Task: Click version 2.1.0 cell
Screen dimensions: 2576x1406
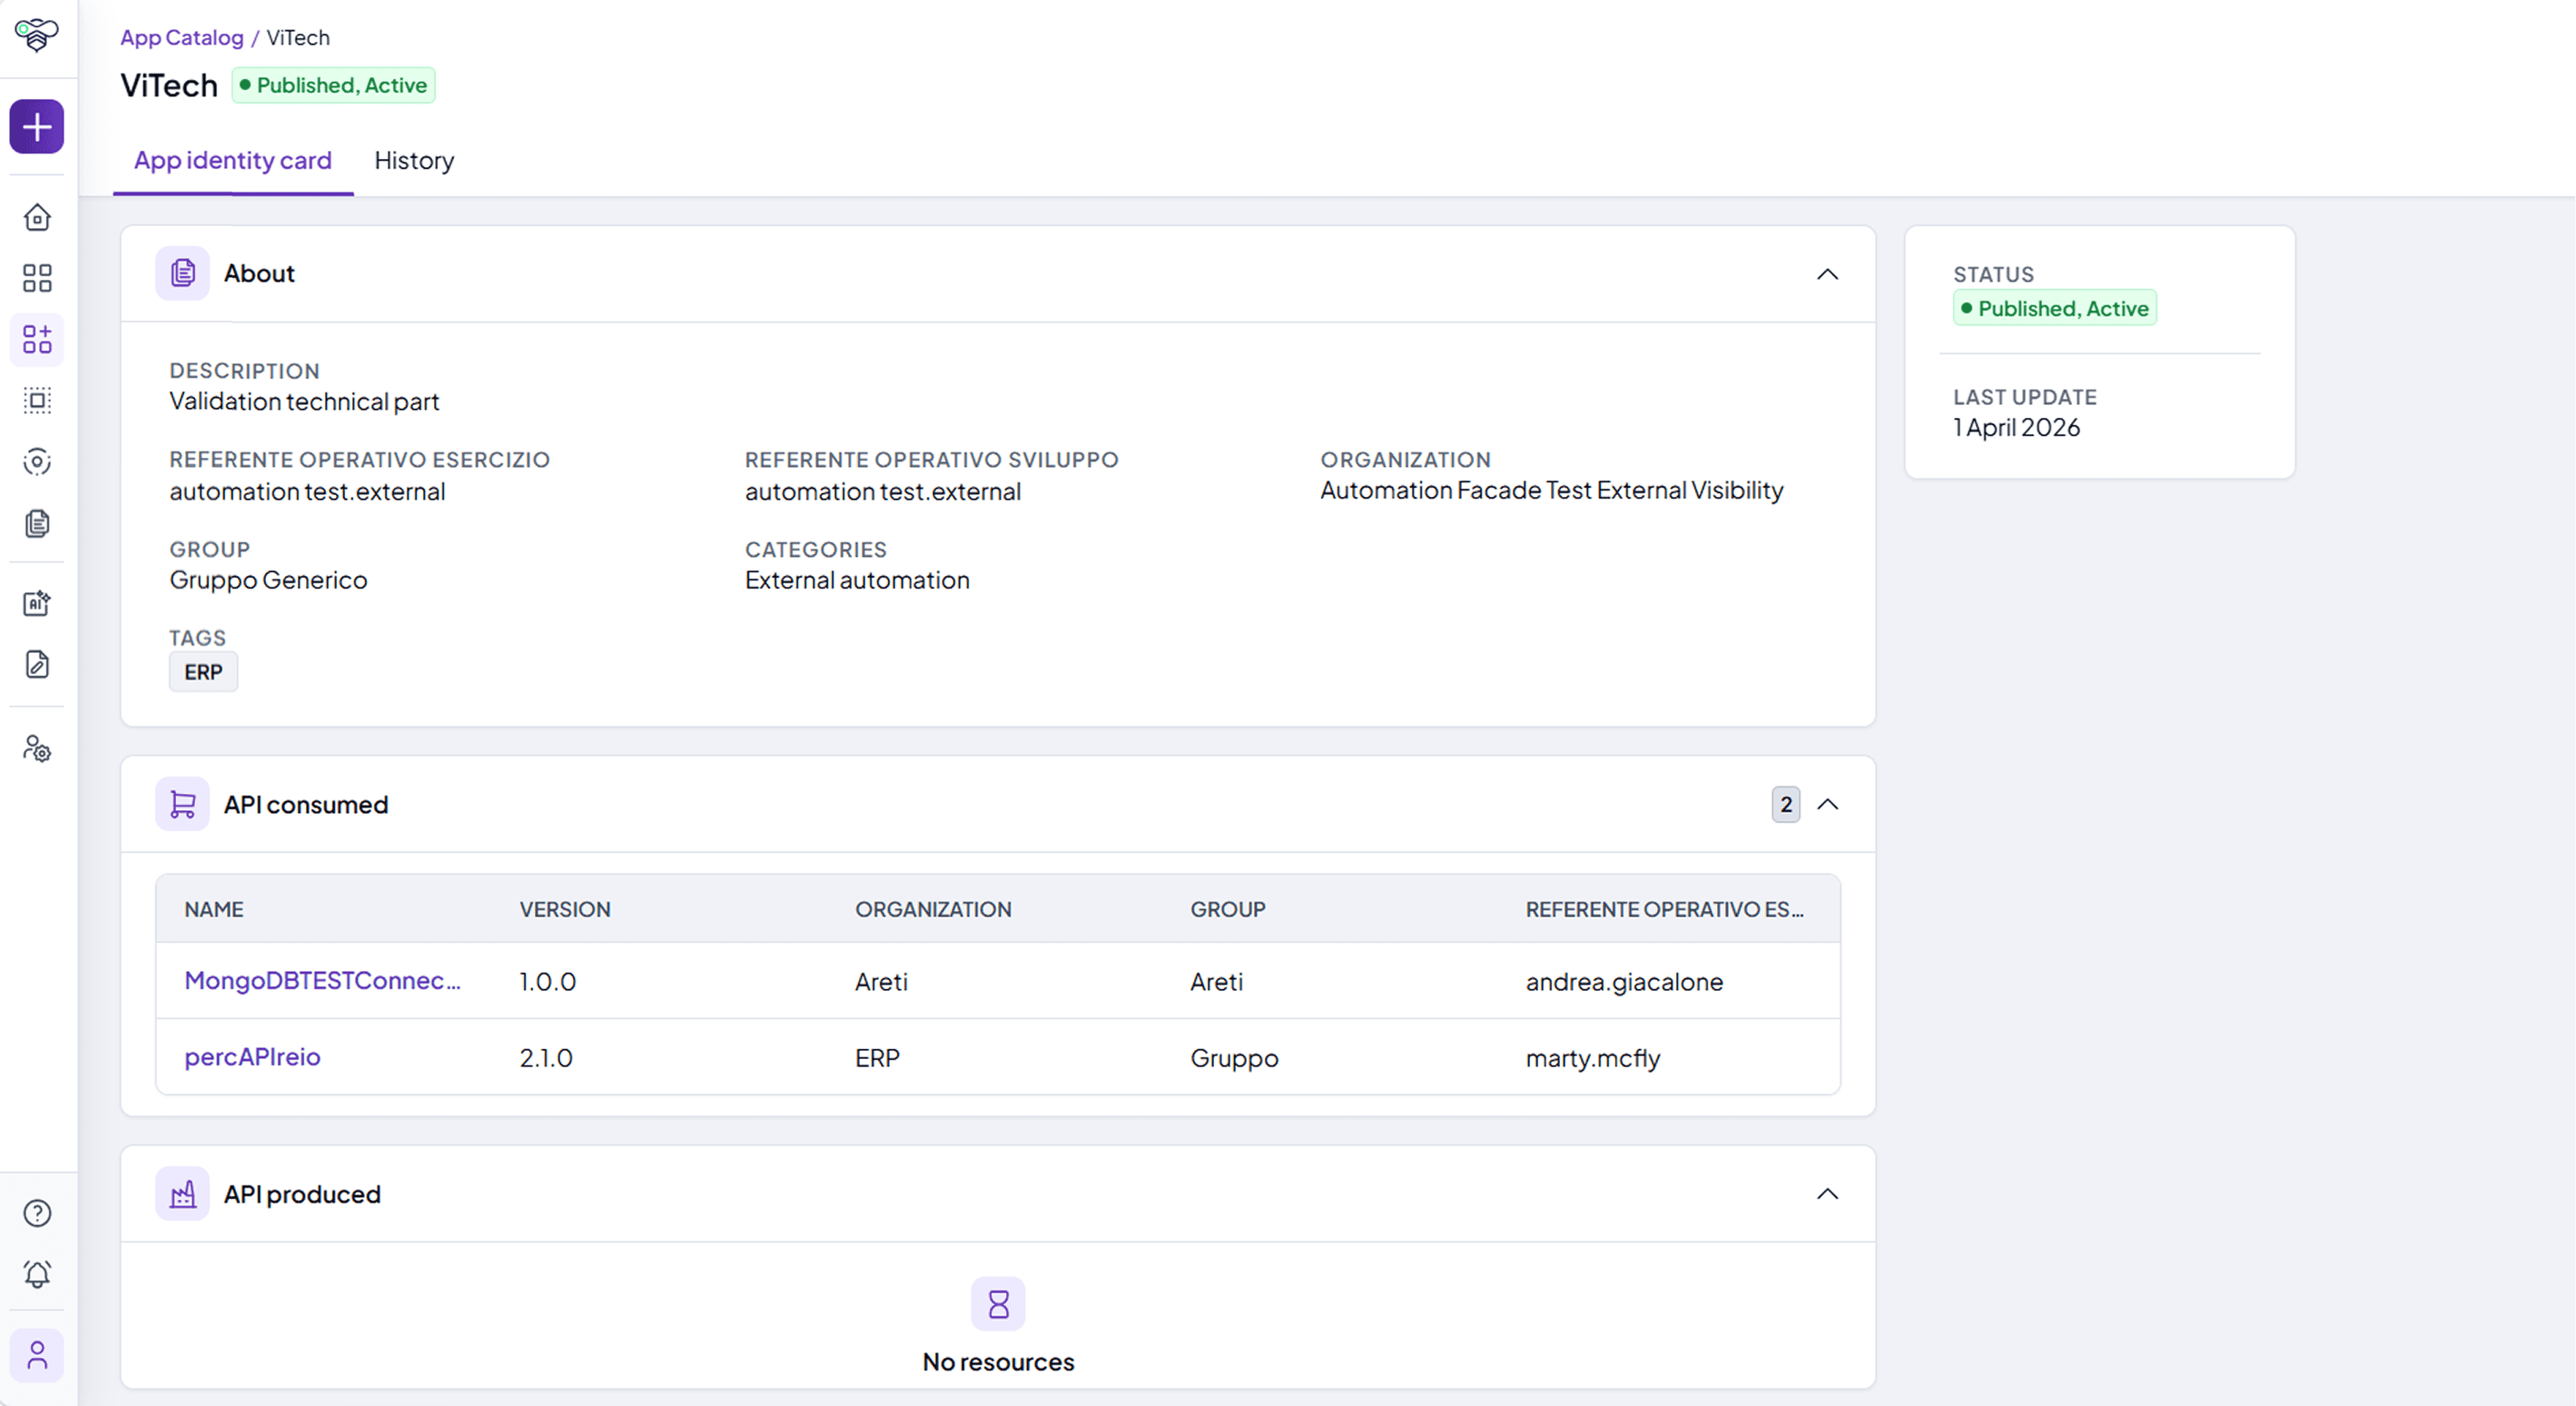Action: click(546, 1058)
